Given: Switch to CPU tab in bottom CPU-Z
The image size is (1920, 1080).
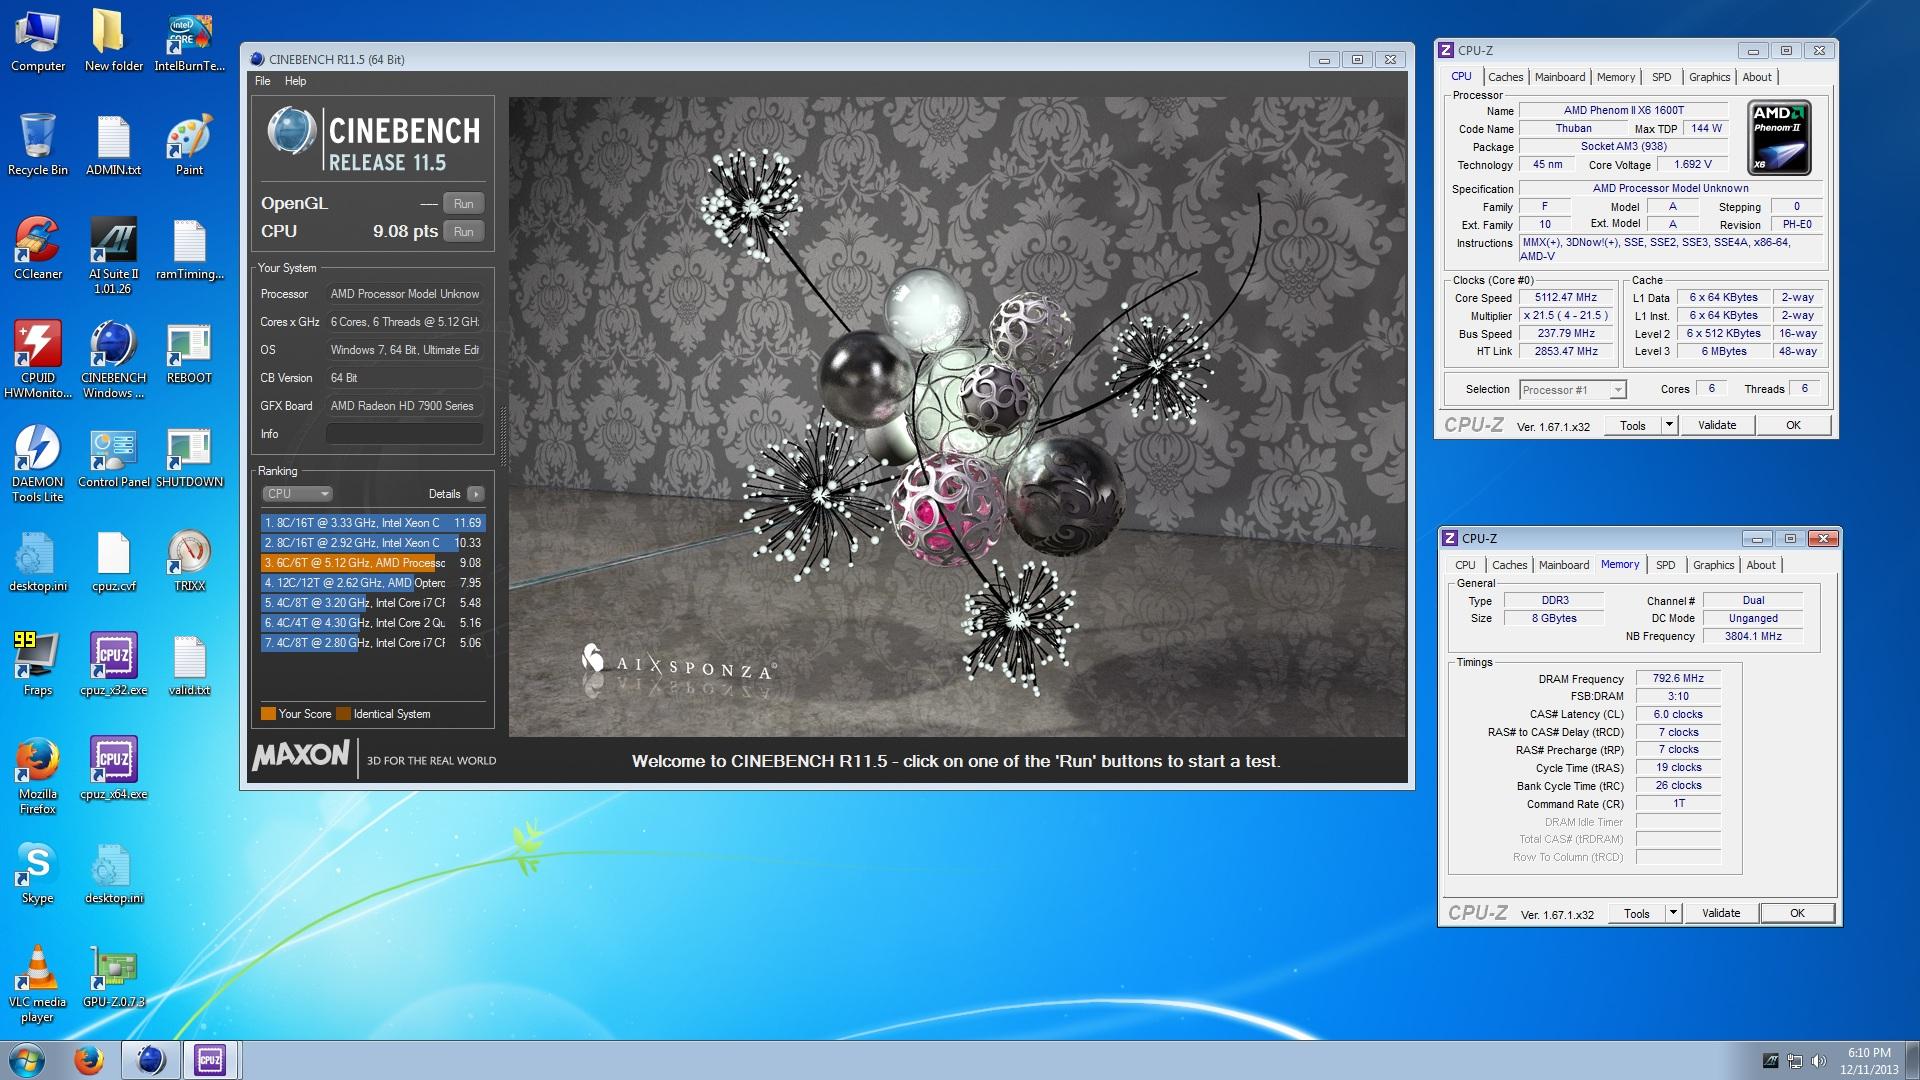Looking at the screenshot, I should pos(1465,565).
